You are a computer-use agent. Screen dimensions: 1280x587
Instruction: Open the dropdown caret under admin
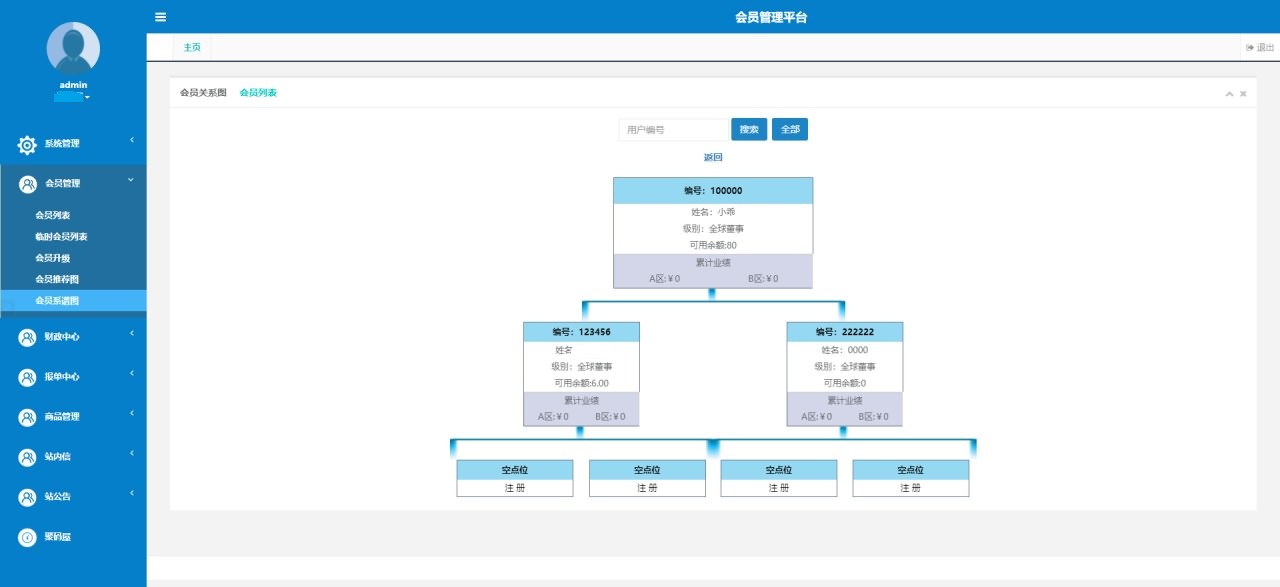pos(87,97)
